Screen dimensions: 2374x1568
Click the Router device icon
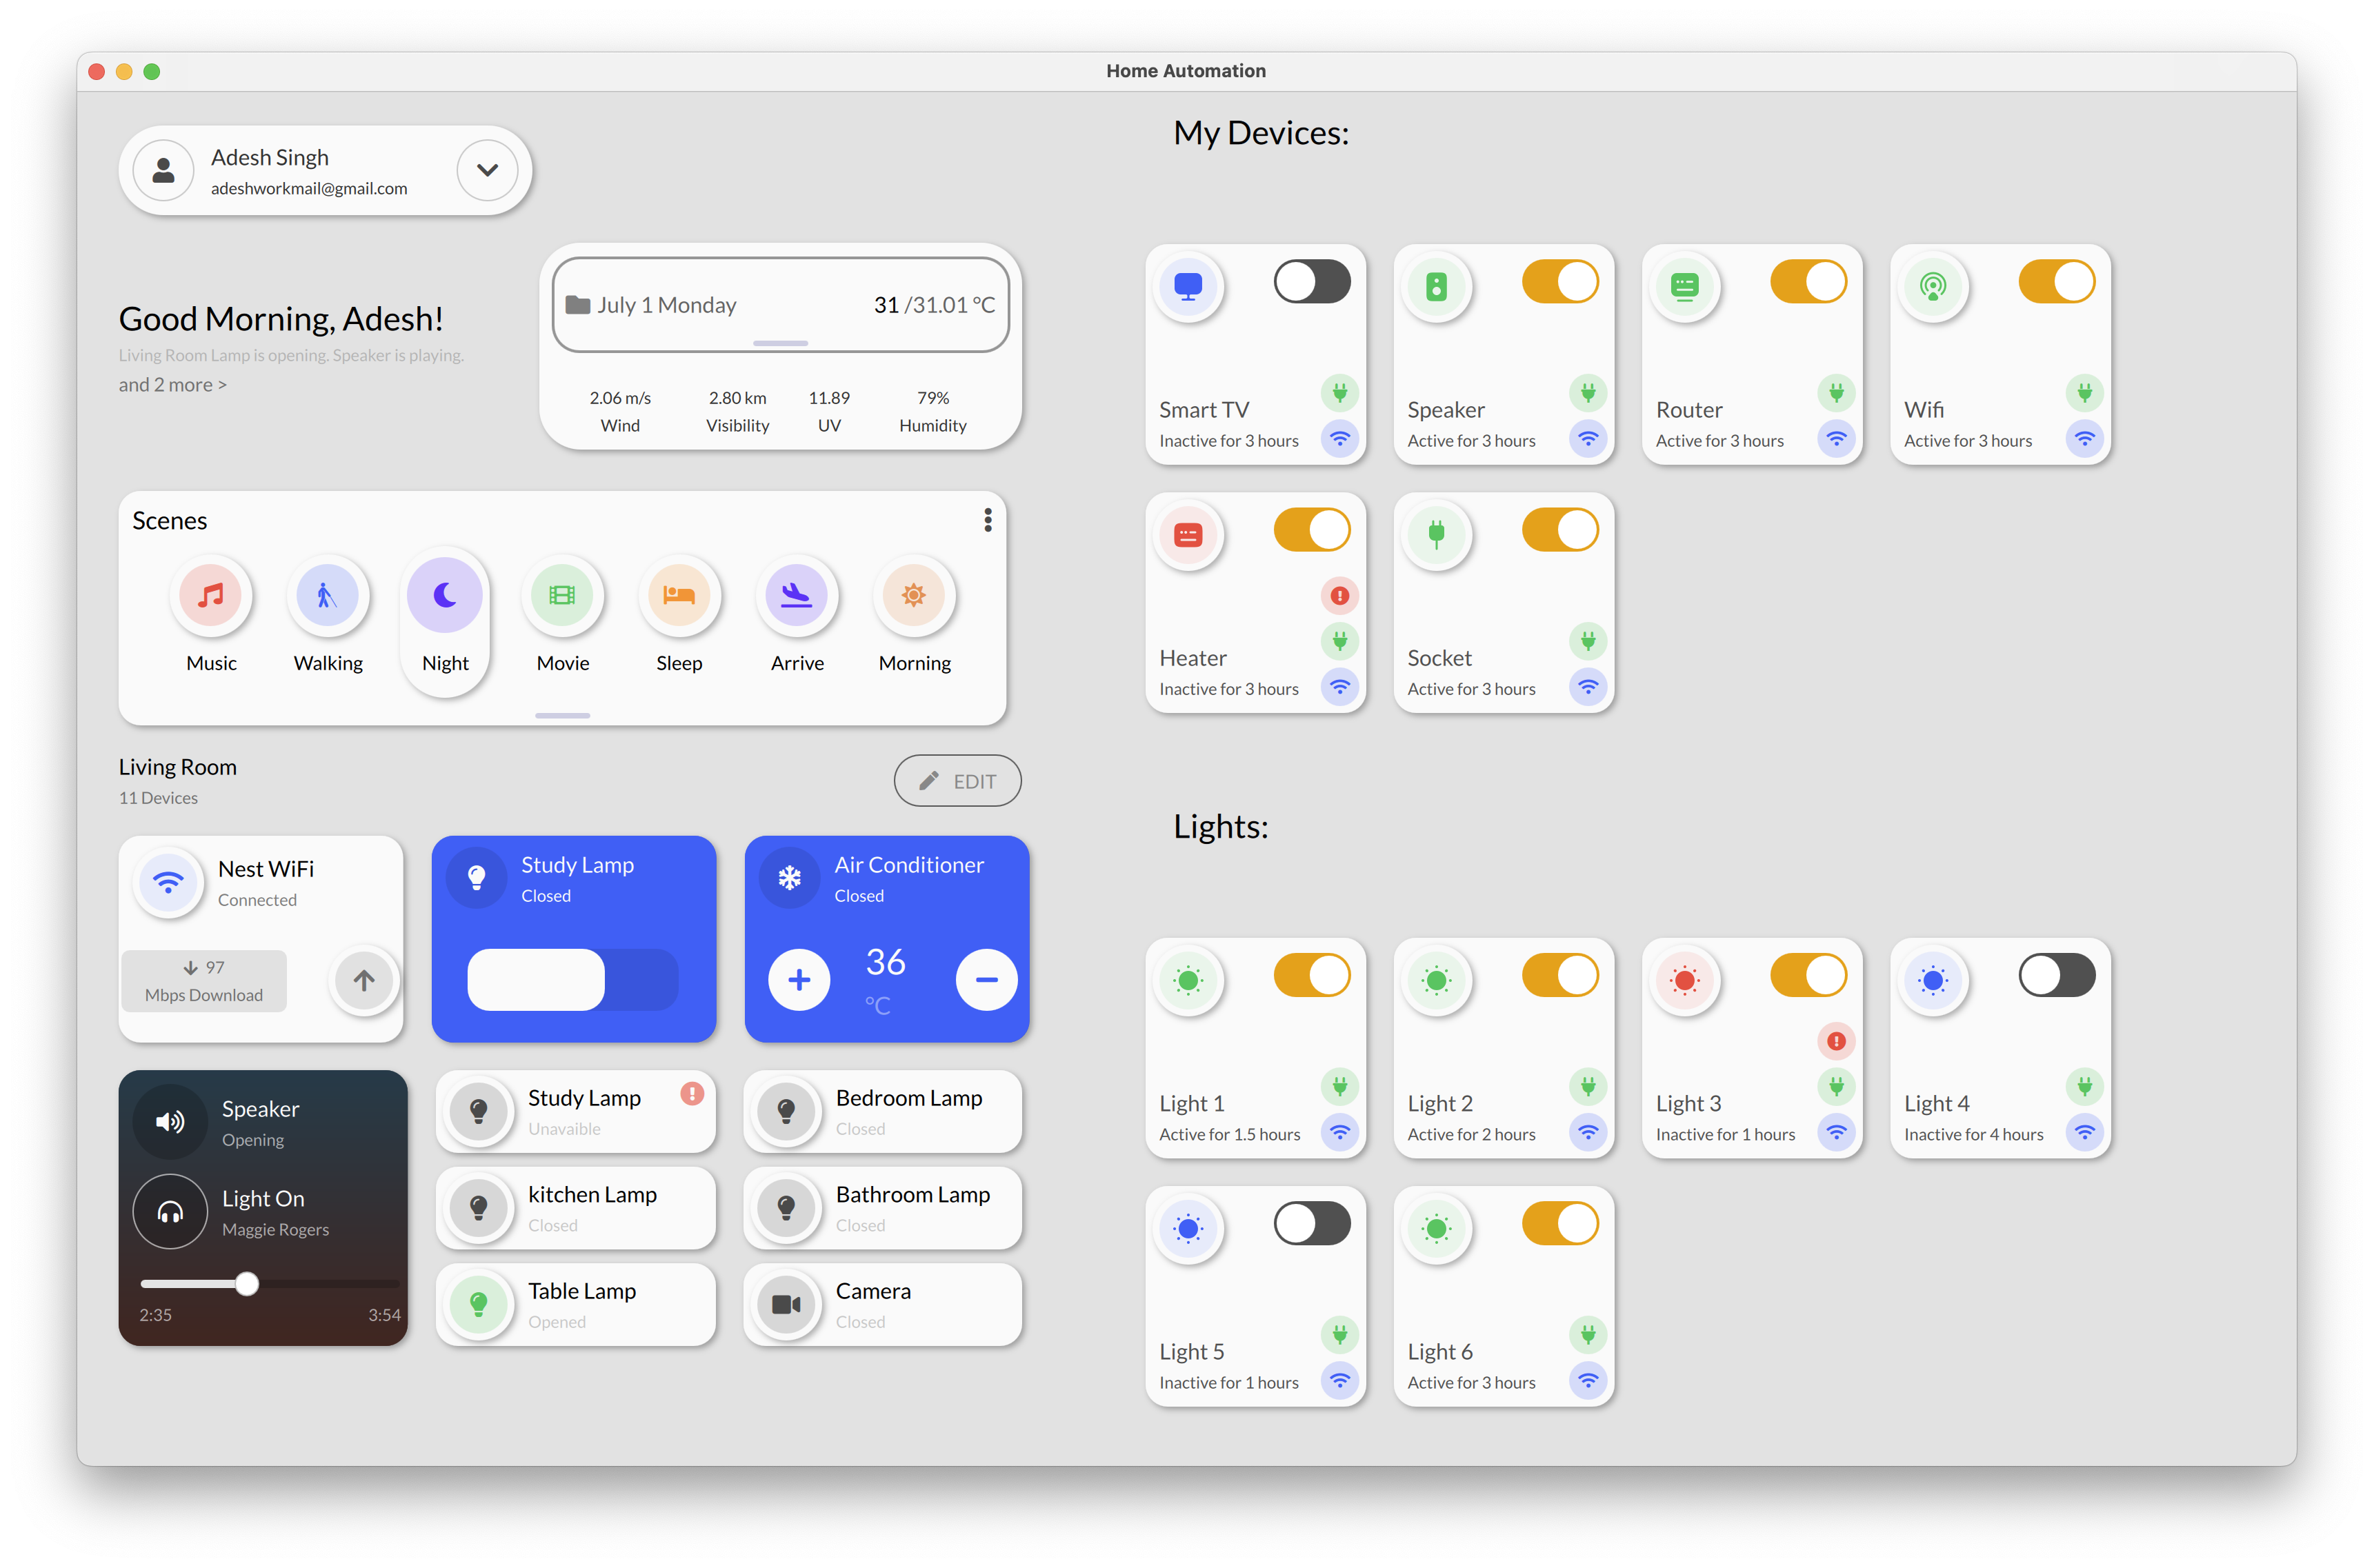pyautogui.click(x=1685, y=287)
